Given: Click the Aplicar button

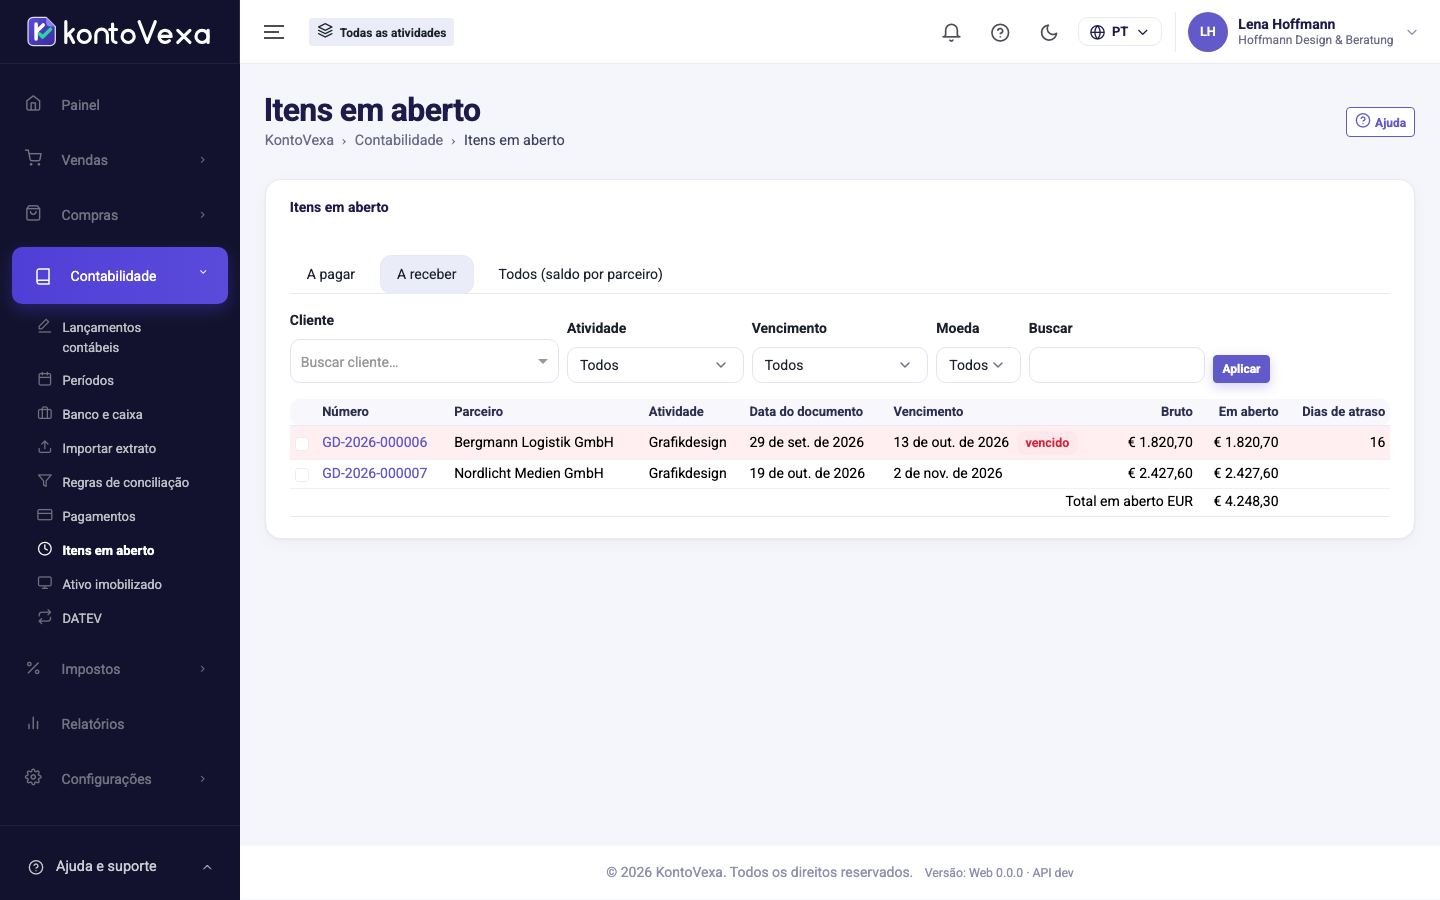Looking at the screenshot, I should [x=1241, y=369].
